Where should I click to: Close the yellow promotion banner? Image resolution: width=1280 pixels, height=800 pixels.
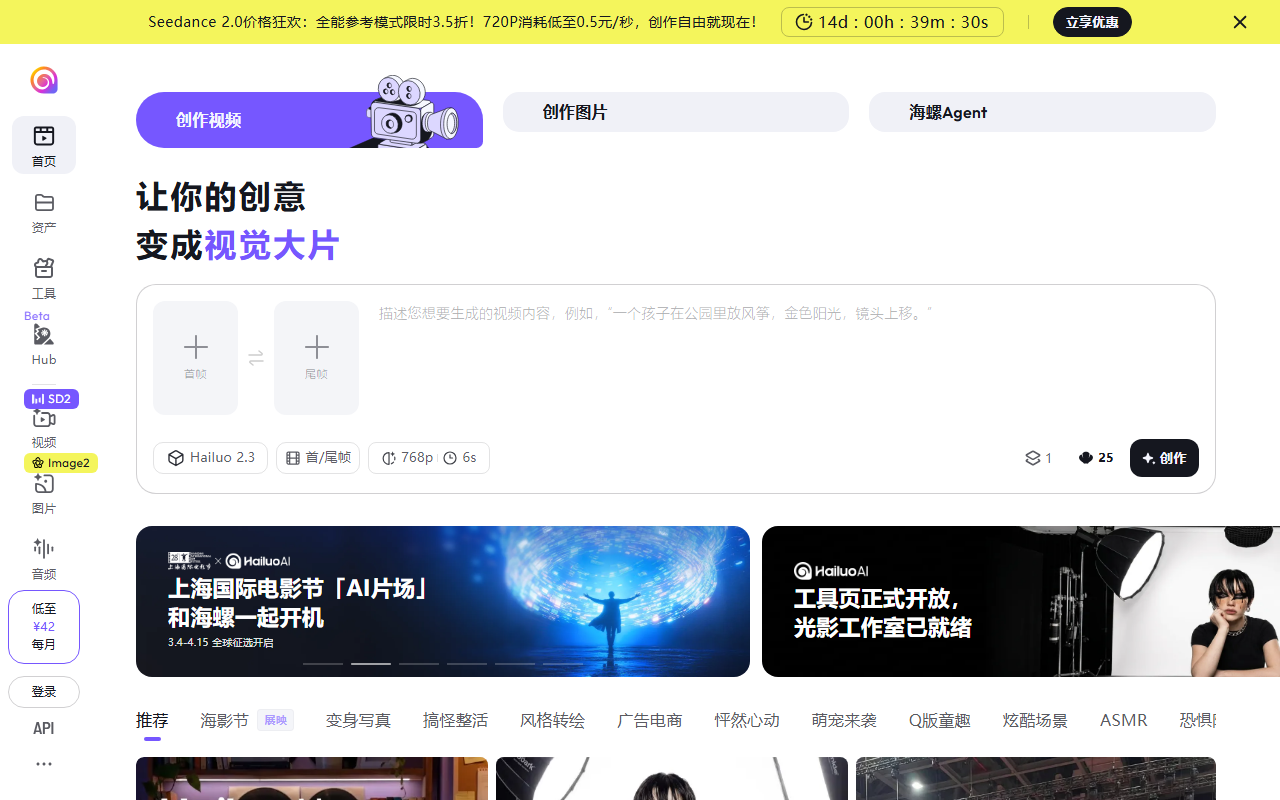[1240, 22]
